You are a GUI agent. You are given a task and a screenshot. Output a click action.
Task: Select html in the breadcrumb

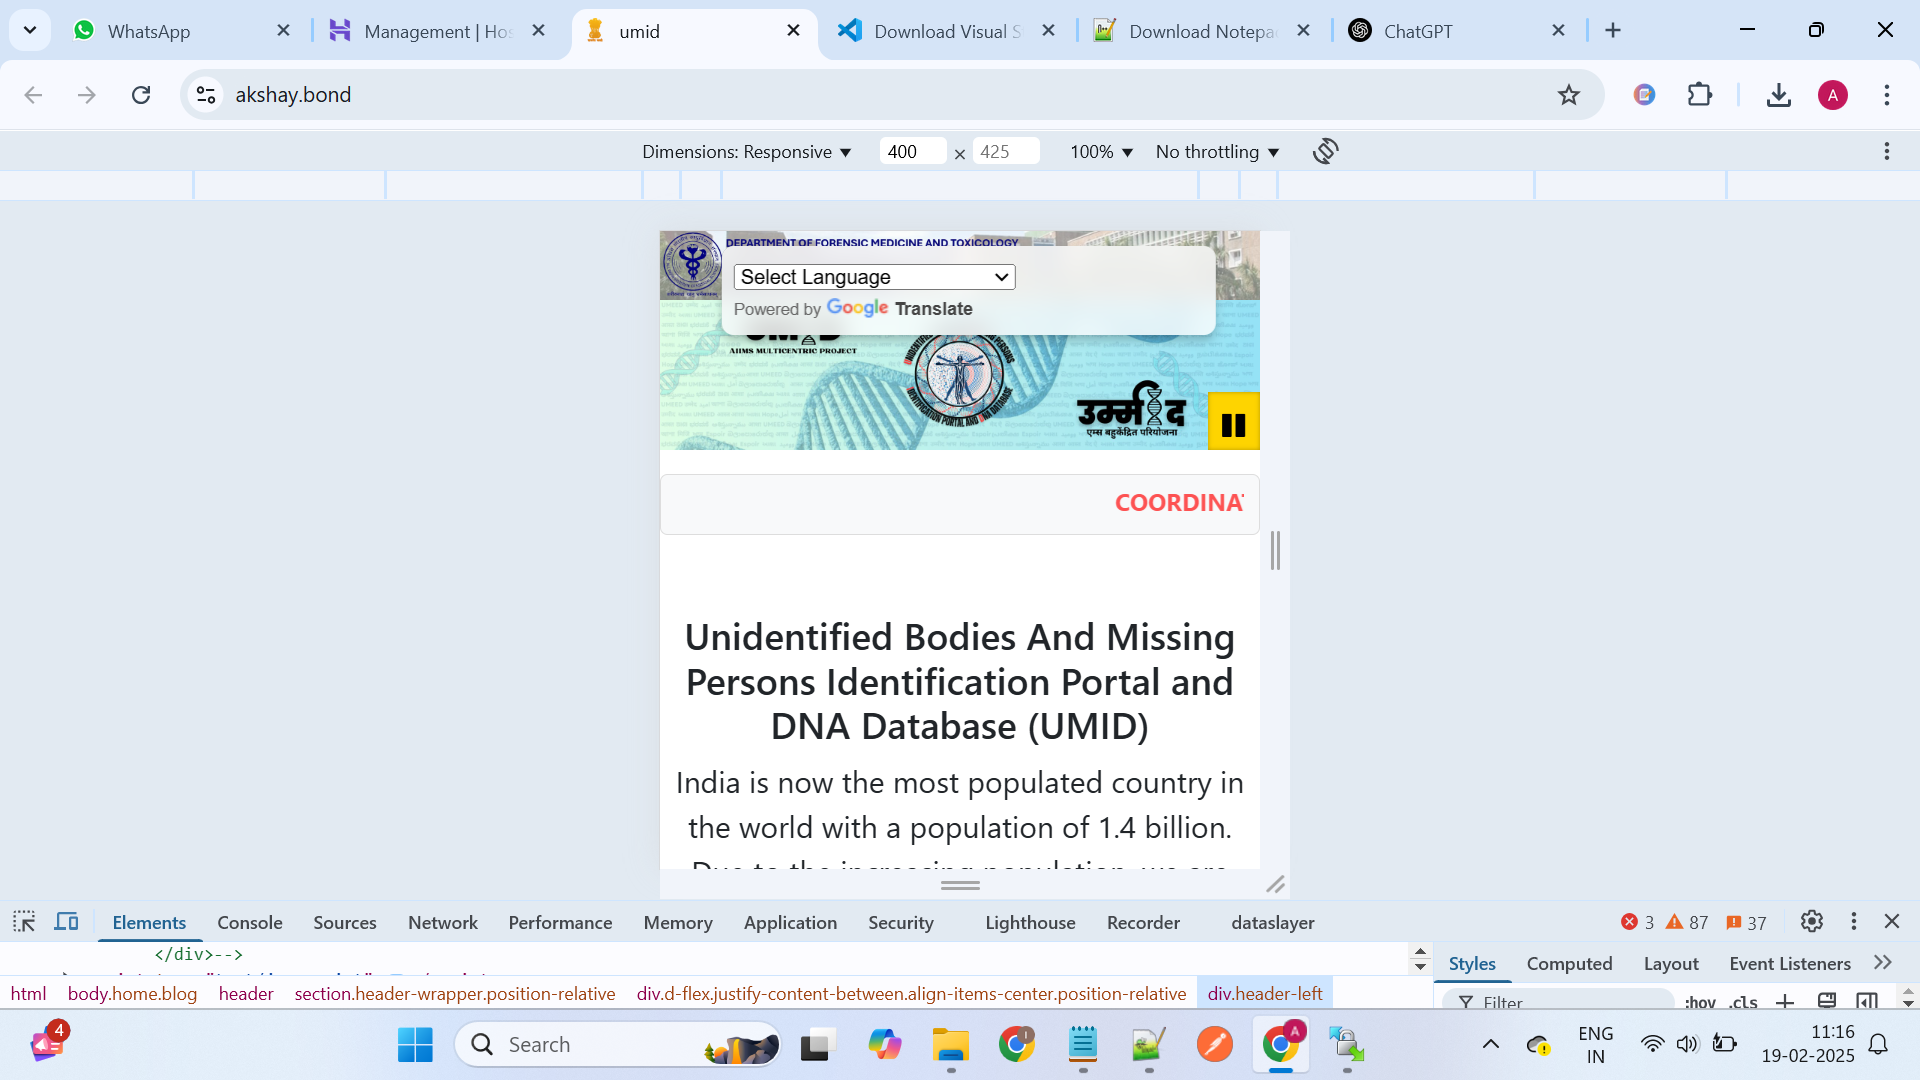(28, 994)
